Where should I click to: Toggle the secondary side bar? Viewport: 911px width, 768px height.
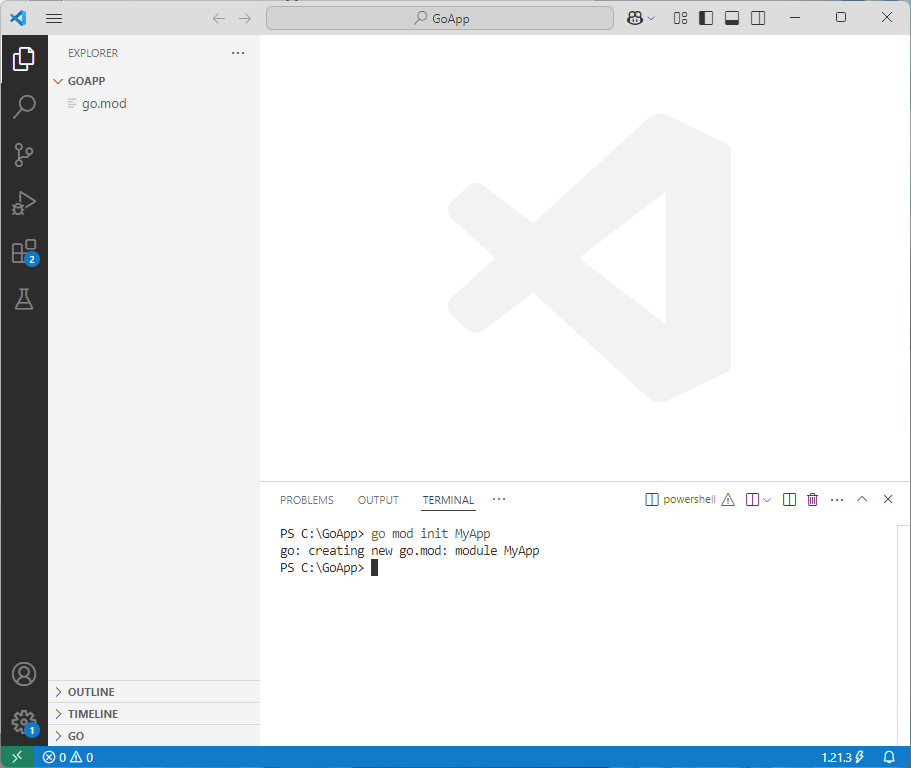pos(758,19)
